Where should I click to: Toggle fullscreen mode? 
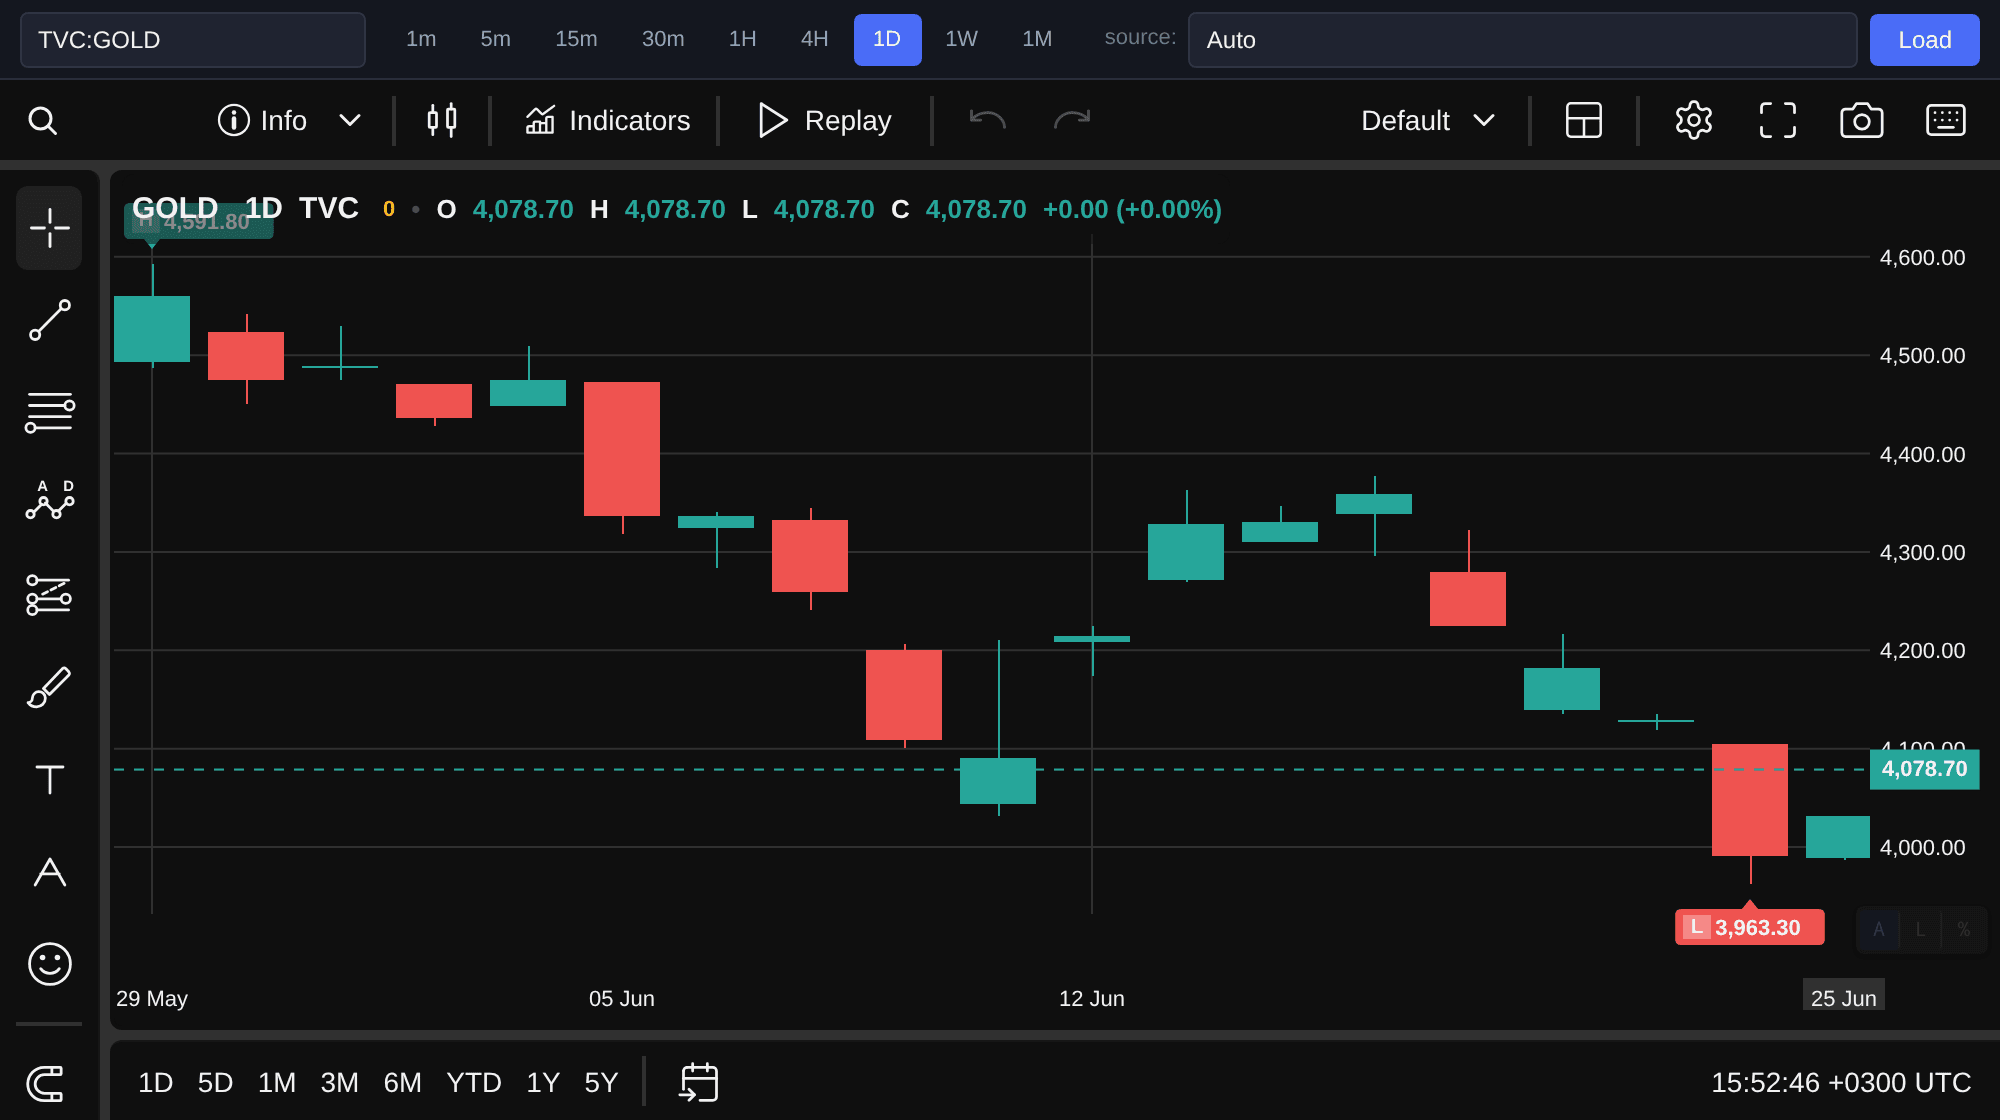click(x=1777, y=120)
